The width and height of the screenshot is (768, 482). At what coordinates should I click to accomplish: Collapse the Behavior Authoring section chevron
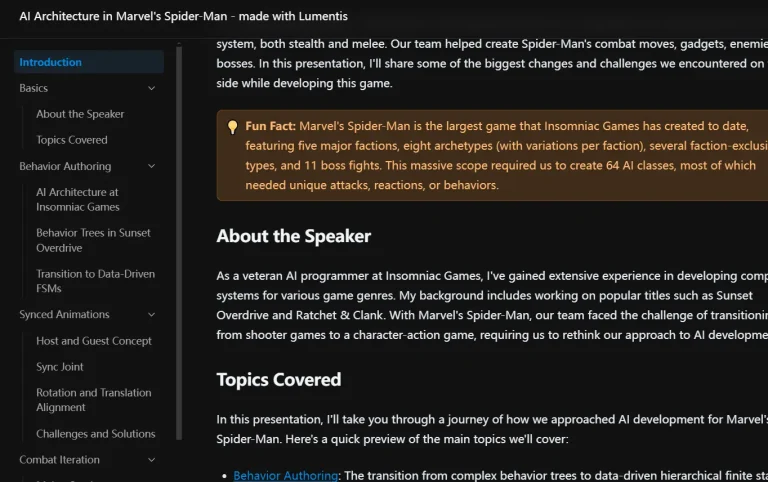(152, 166)
